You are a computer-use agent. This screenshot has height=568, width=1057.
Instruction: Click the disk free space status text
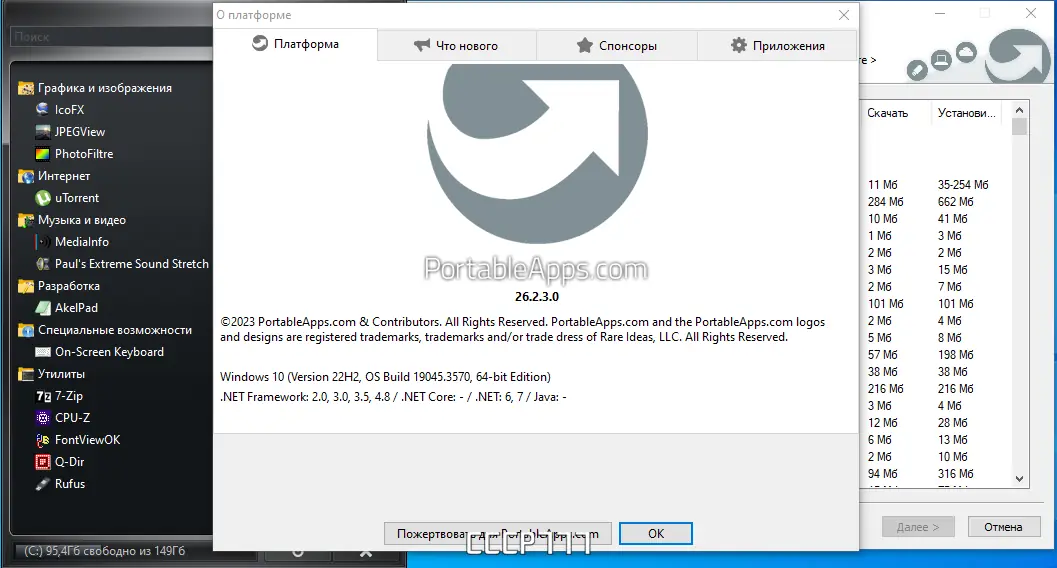point(104,551)
